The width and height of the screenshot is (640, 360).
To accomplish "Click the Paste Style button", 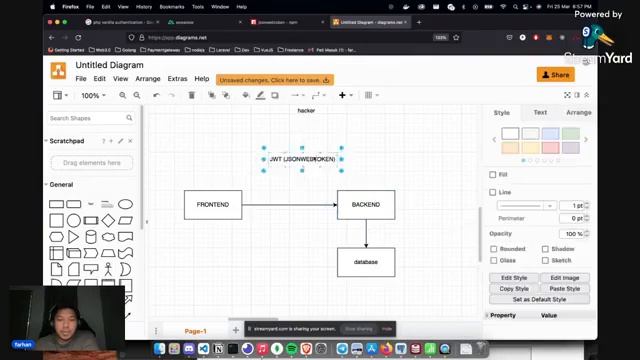I will click(x=564, y=289).
